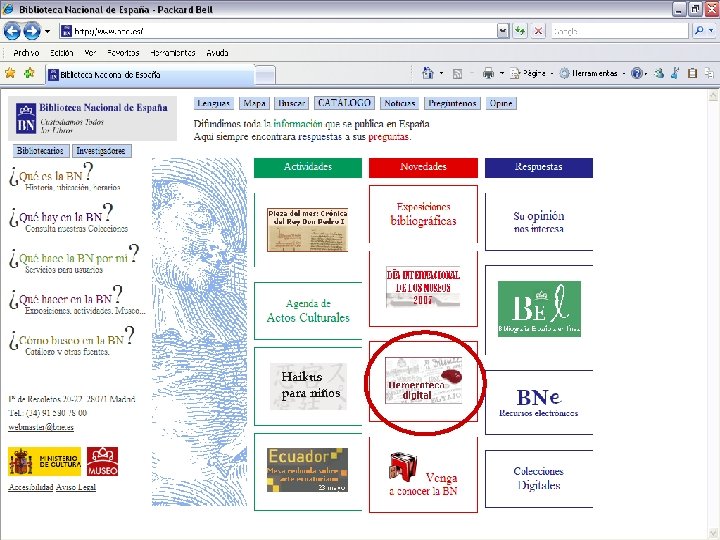Open the Archivo menu
Screen dimensions: 720x540
point(26,53)
